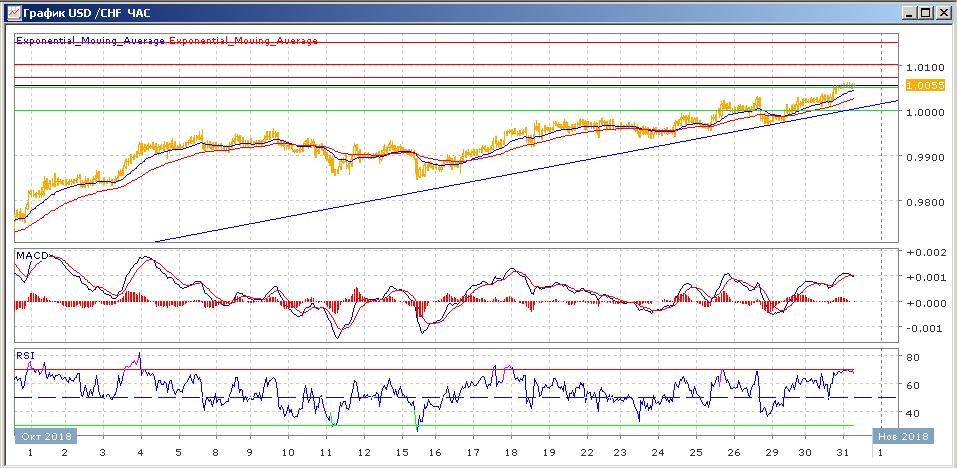
Task: Click the 80 level on RSI scale
Action: pos(914,357)
